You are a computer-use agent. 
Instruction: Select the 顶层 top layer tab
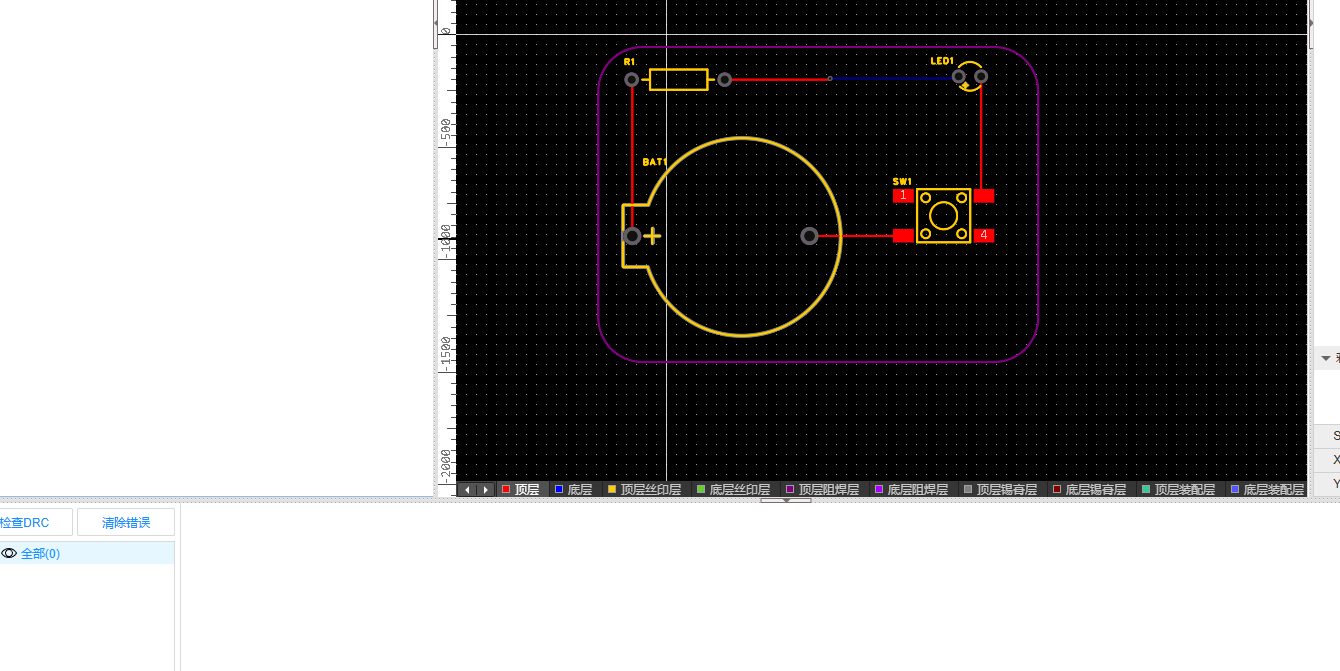tap(521, 489)
